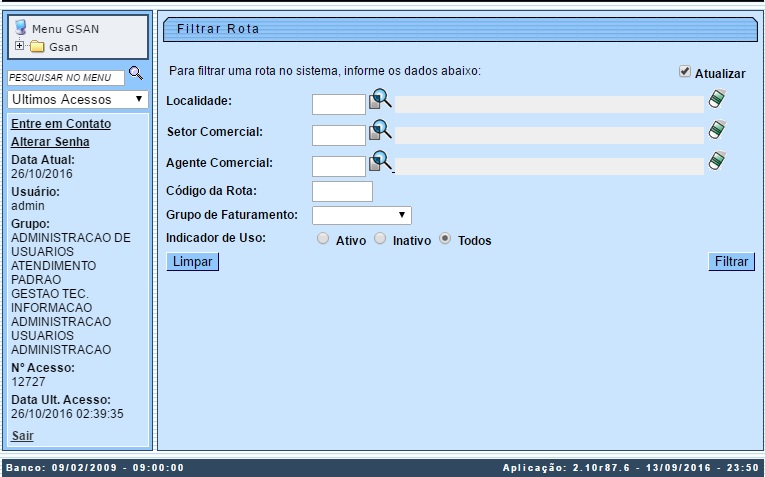Choose the Todos radio option
The height and width of the screenshot is (477, 765).
[445, 239]
